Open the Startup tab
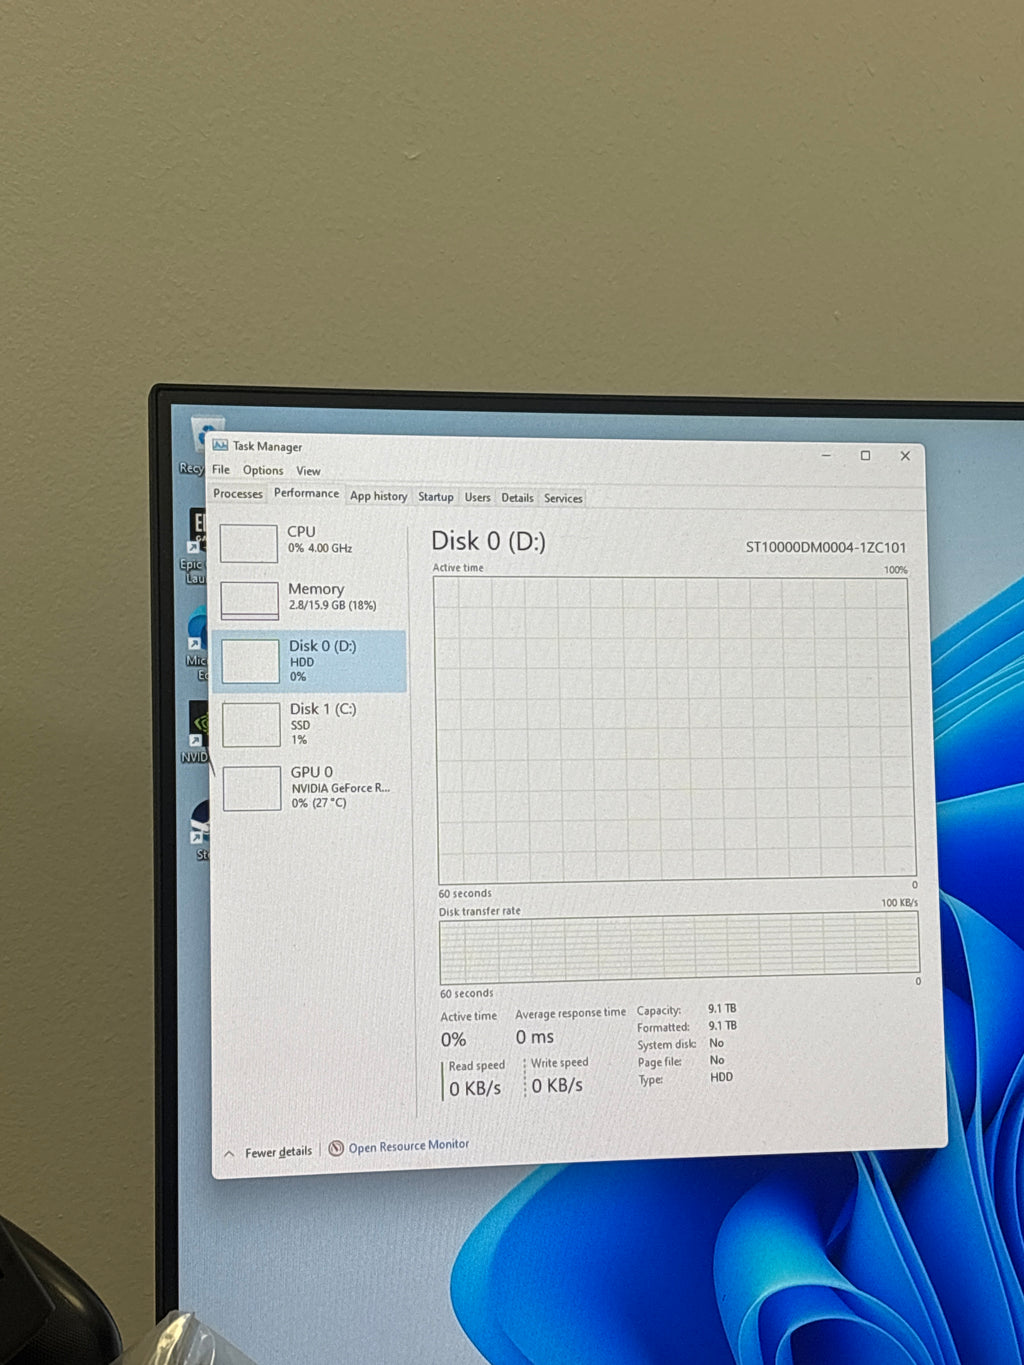 pyautogui.click(x=435, y=497)
